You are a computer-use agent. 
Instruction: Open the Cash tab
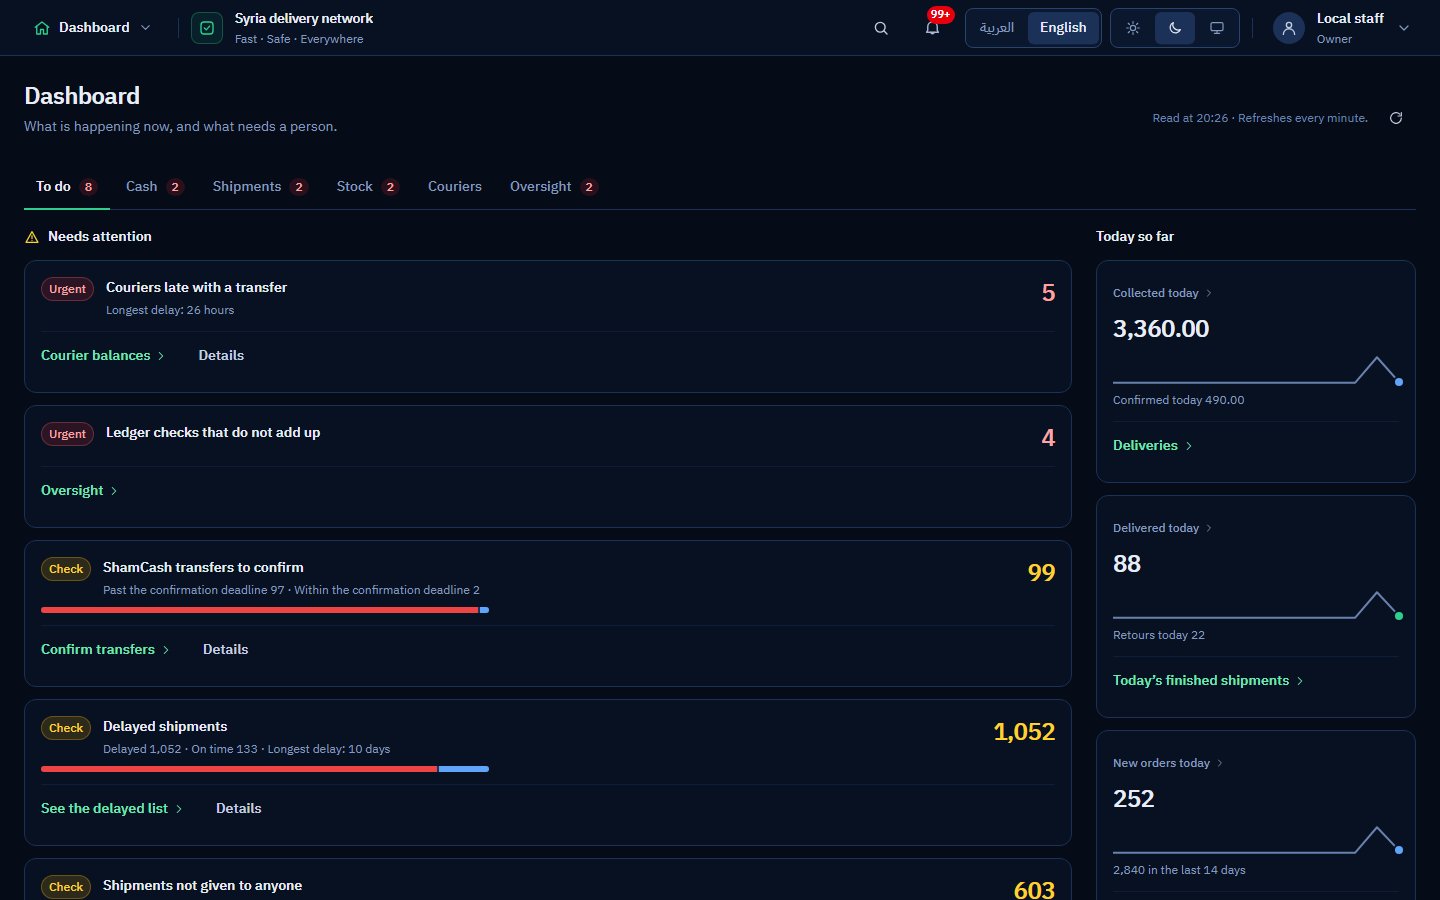[x=154, y=187]
